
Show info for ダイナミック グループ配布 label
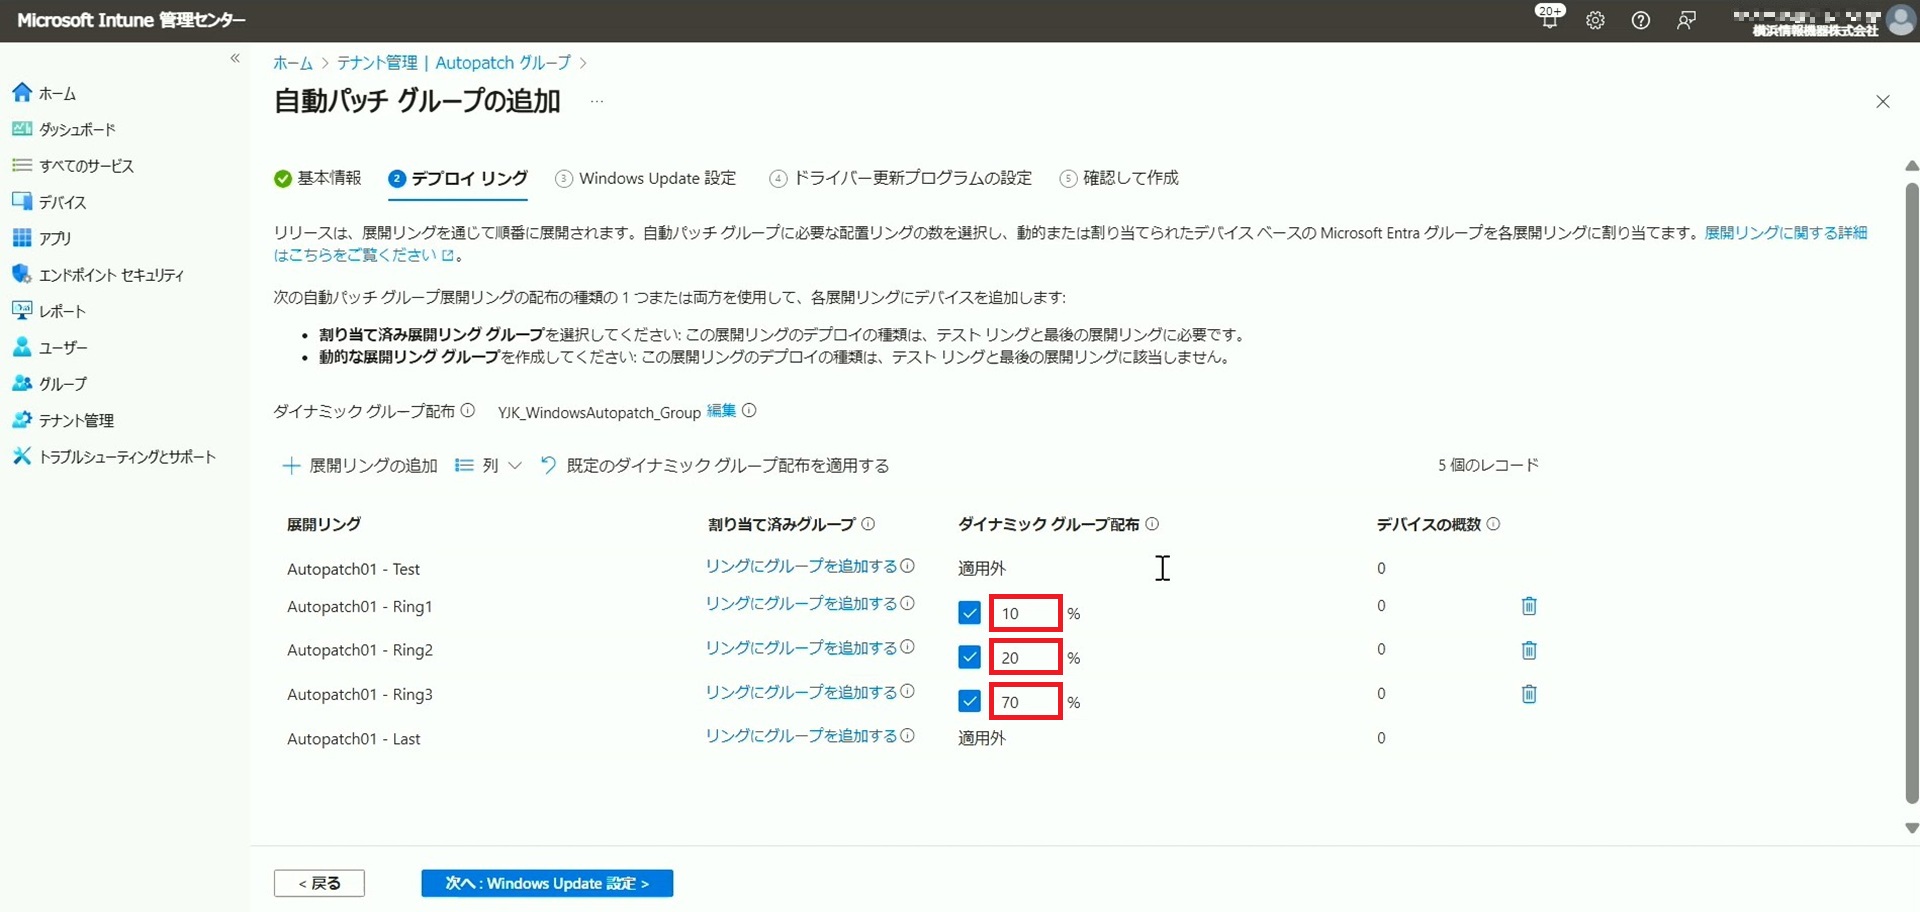[x=467, y=411]
